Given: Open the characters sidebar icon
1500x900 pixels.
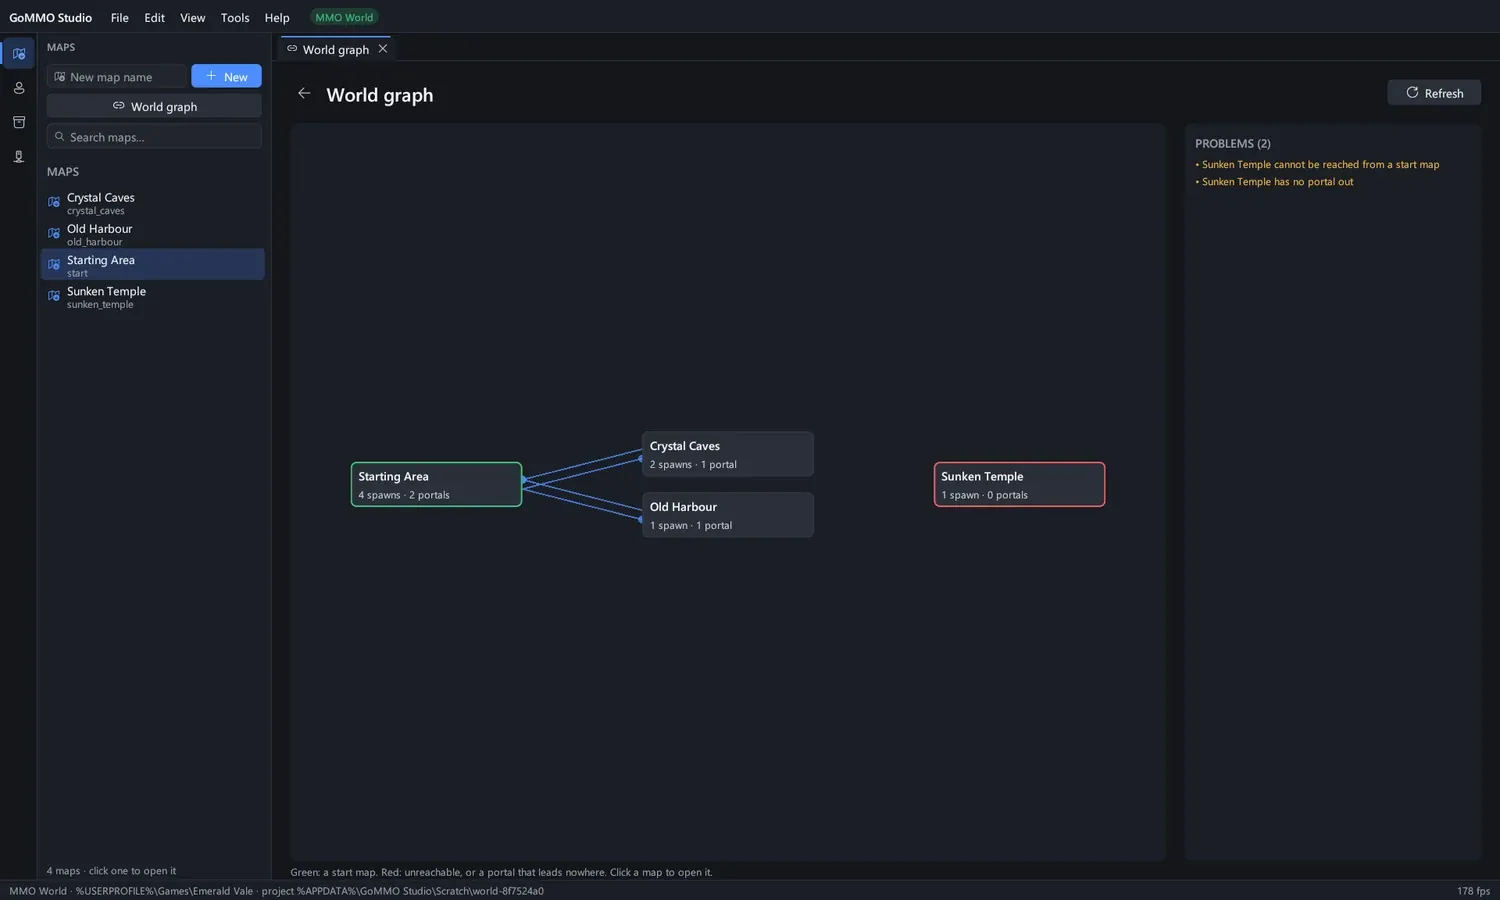Looking at the screenshot, I should pyautogui.click(x=18, y=88).
